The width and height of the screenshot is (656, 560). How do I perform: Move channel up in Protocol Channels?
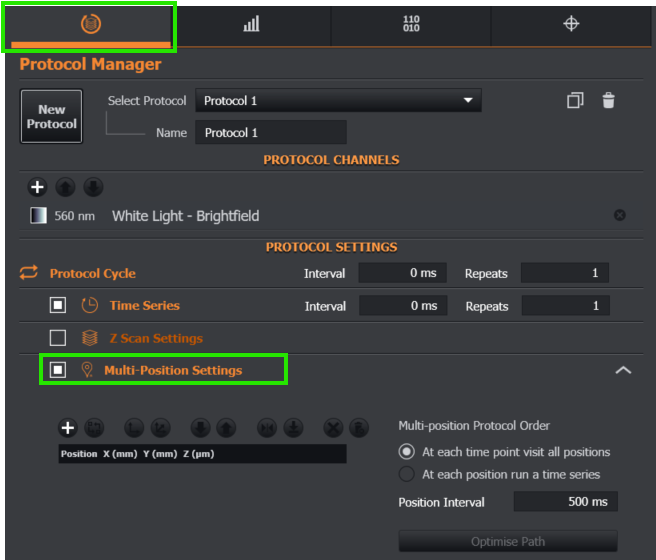[65, 187]
